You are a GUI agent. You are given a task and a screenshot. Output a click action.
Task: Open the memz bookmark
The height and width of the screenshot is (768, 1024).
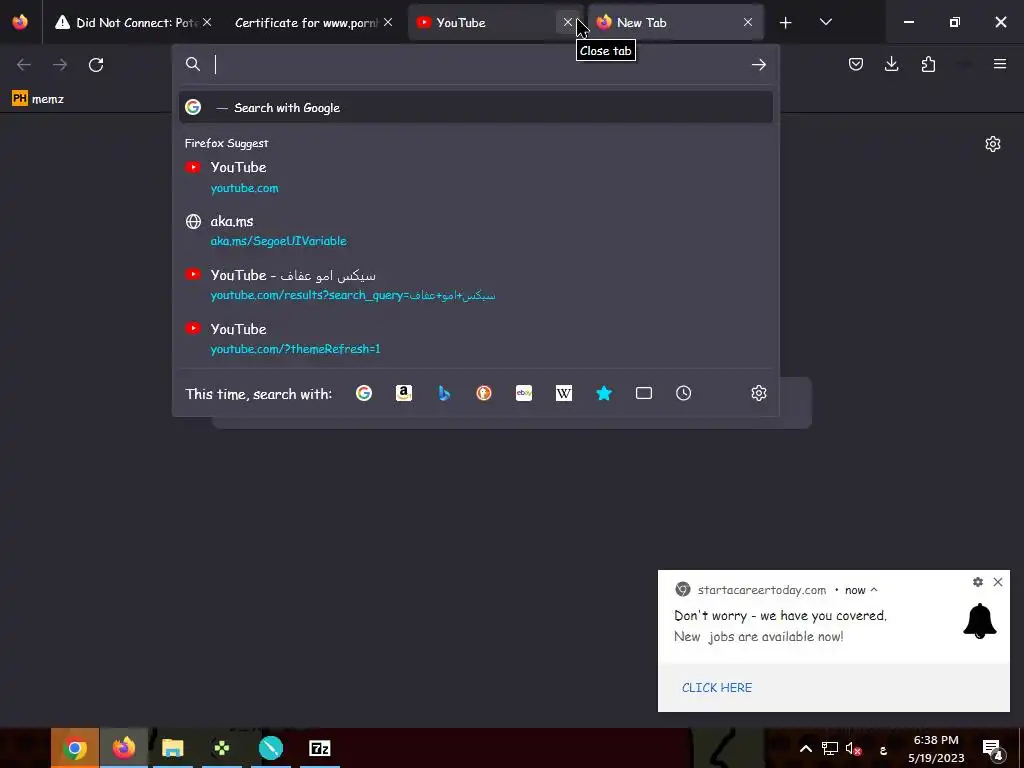[x=38, y=99]
